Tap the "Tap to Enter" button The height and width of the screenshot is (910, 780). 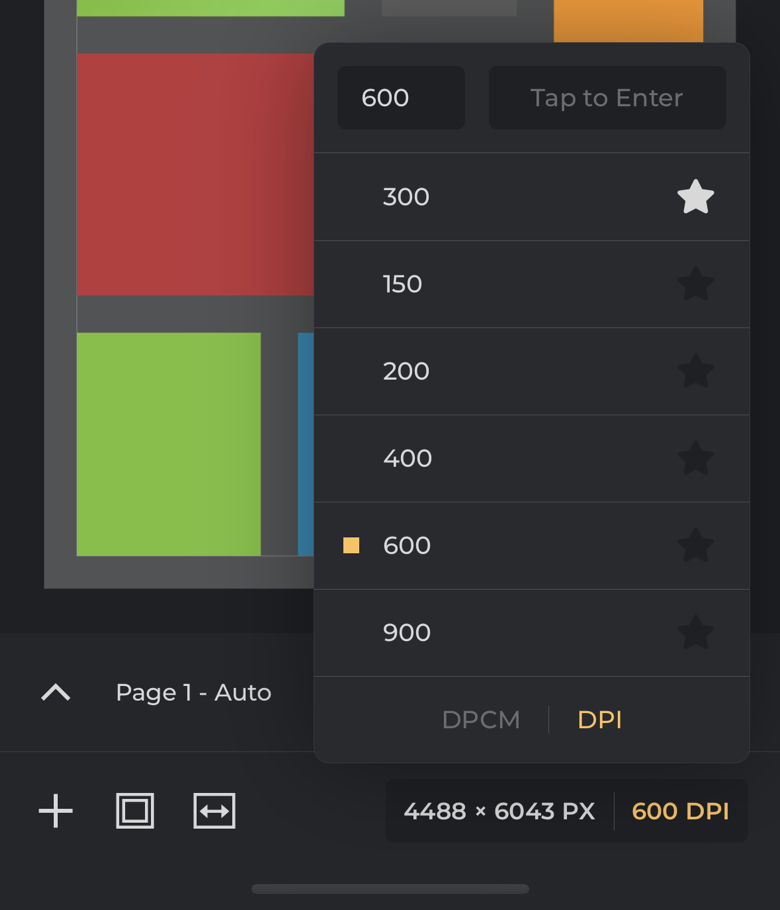(607, 98)
